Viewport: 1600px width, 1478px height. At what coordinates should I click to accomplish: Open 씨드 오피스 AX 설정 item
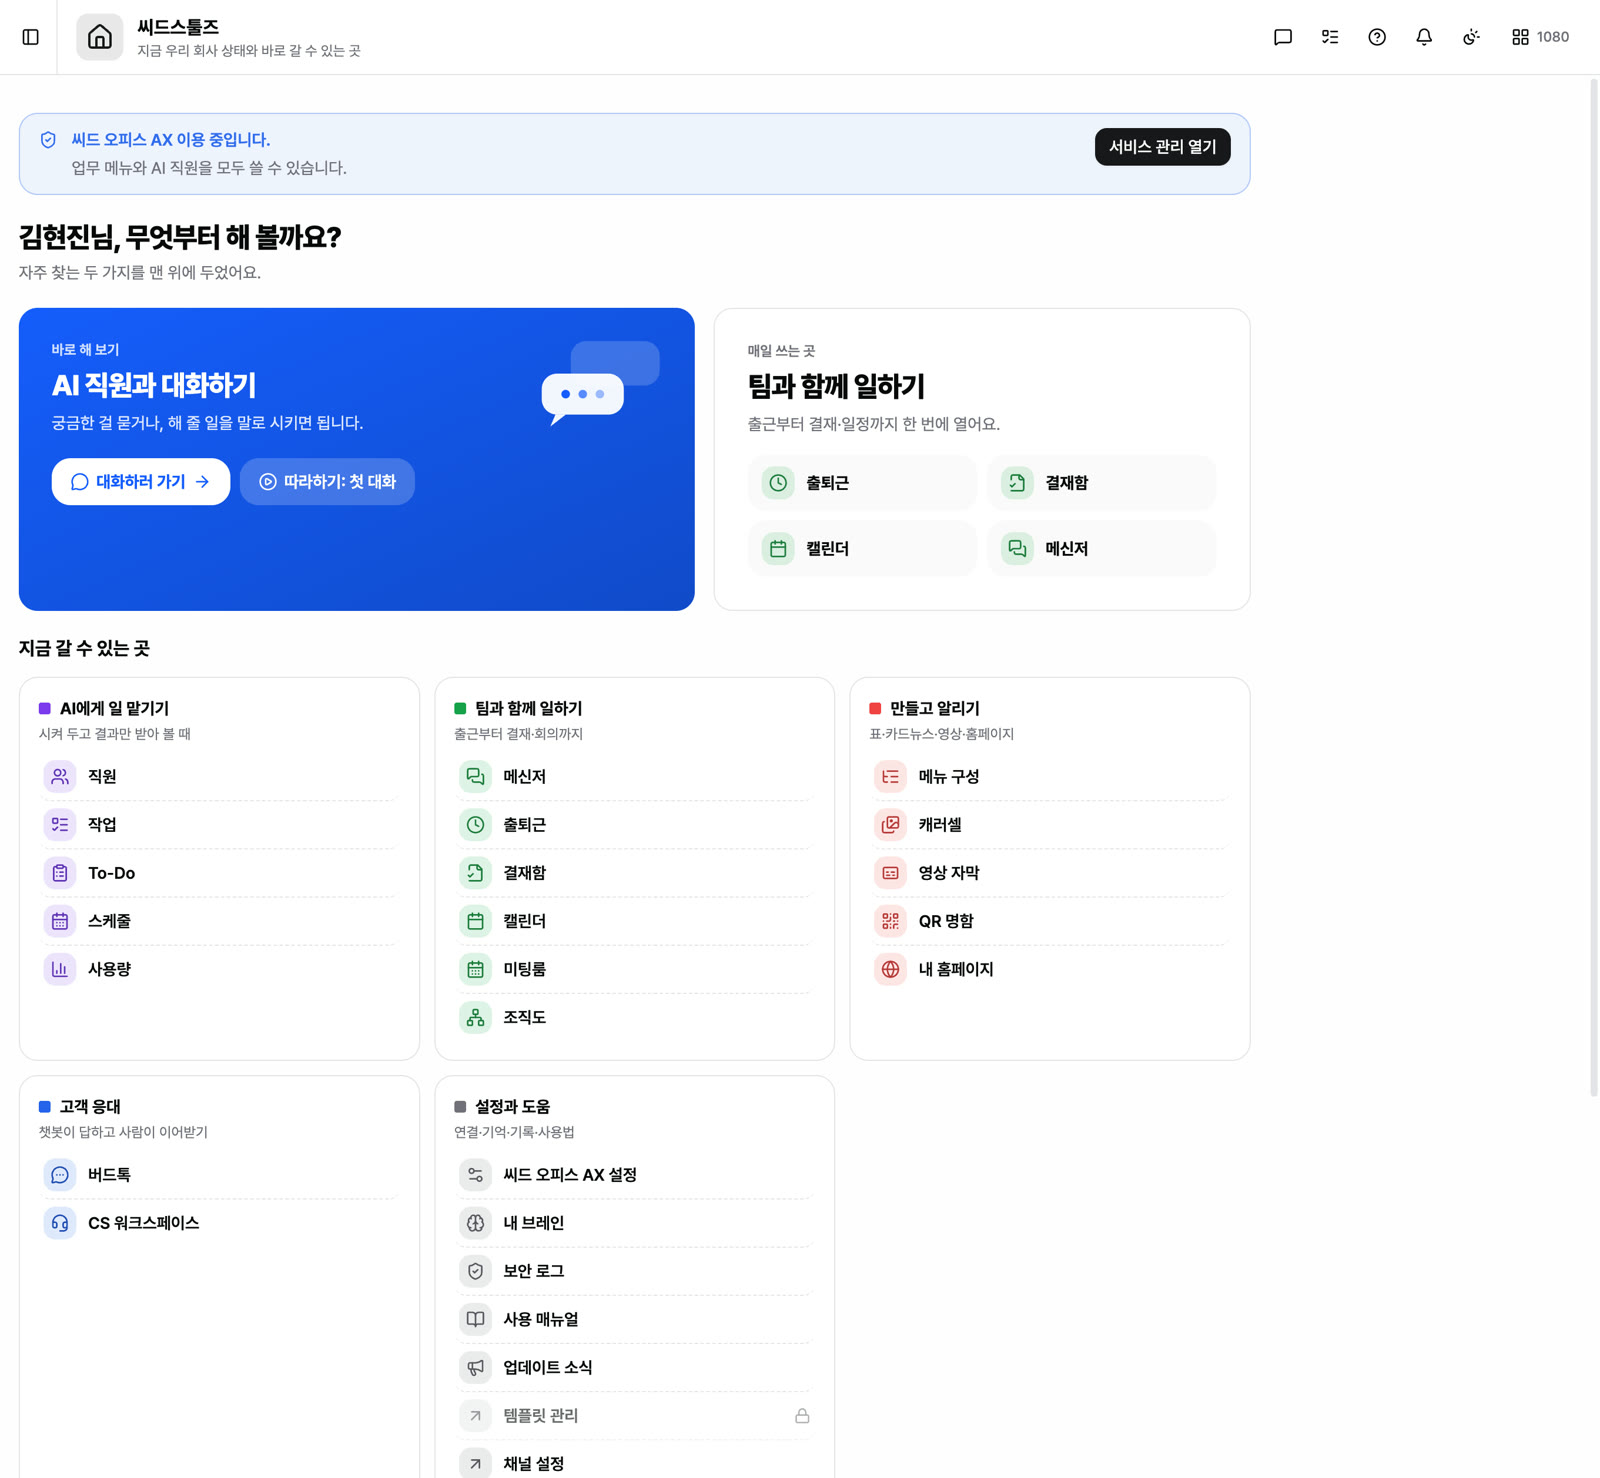(634, 1175)
